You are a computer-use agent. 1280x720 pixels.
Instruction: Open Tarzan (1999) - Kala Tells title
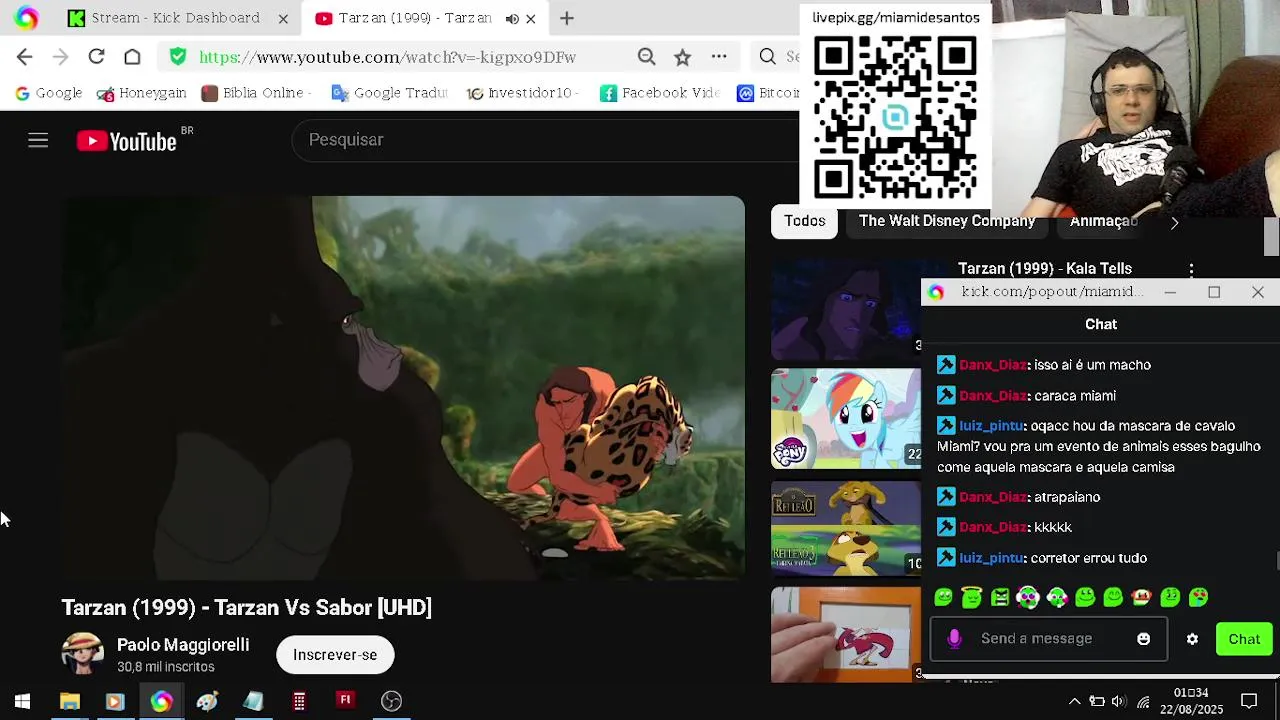1045,268
